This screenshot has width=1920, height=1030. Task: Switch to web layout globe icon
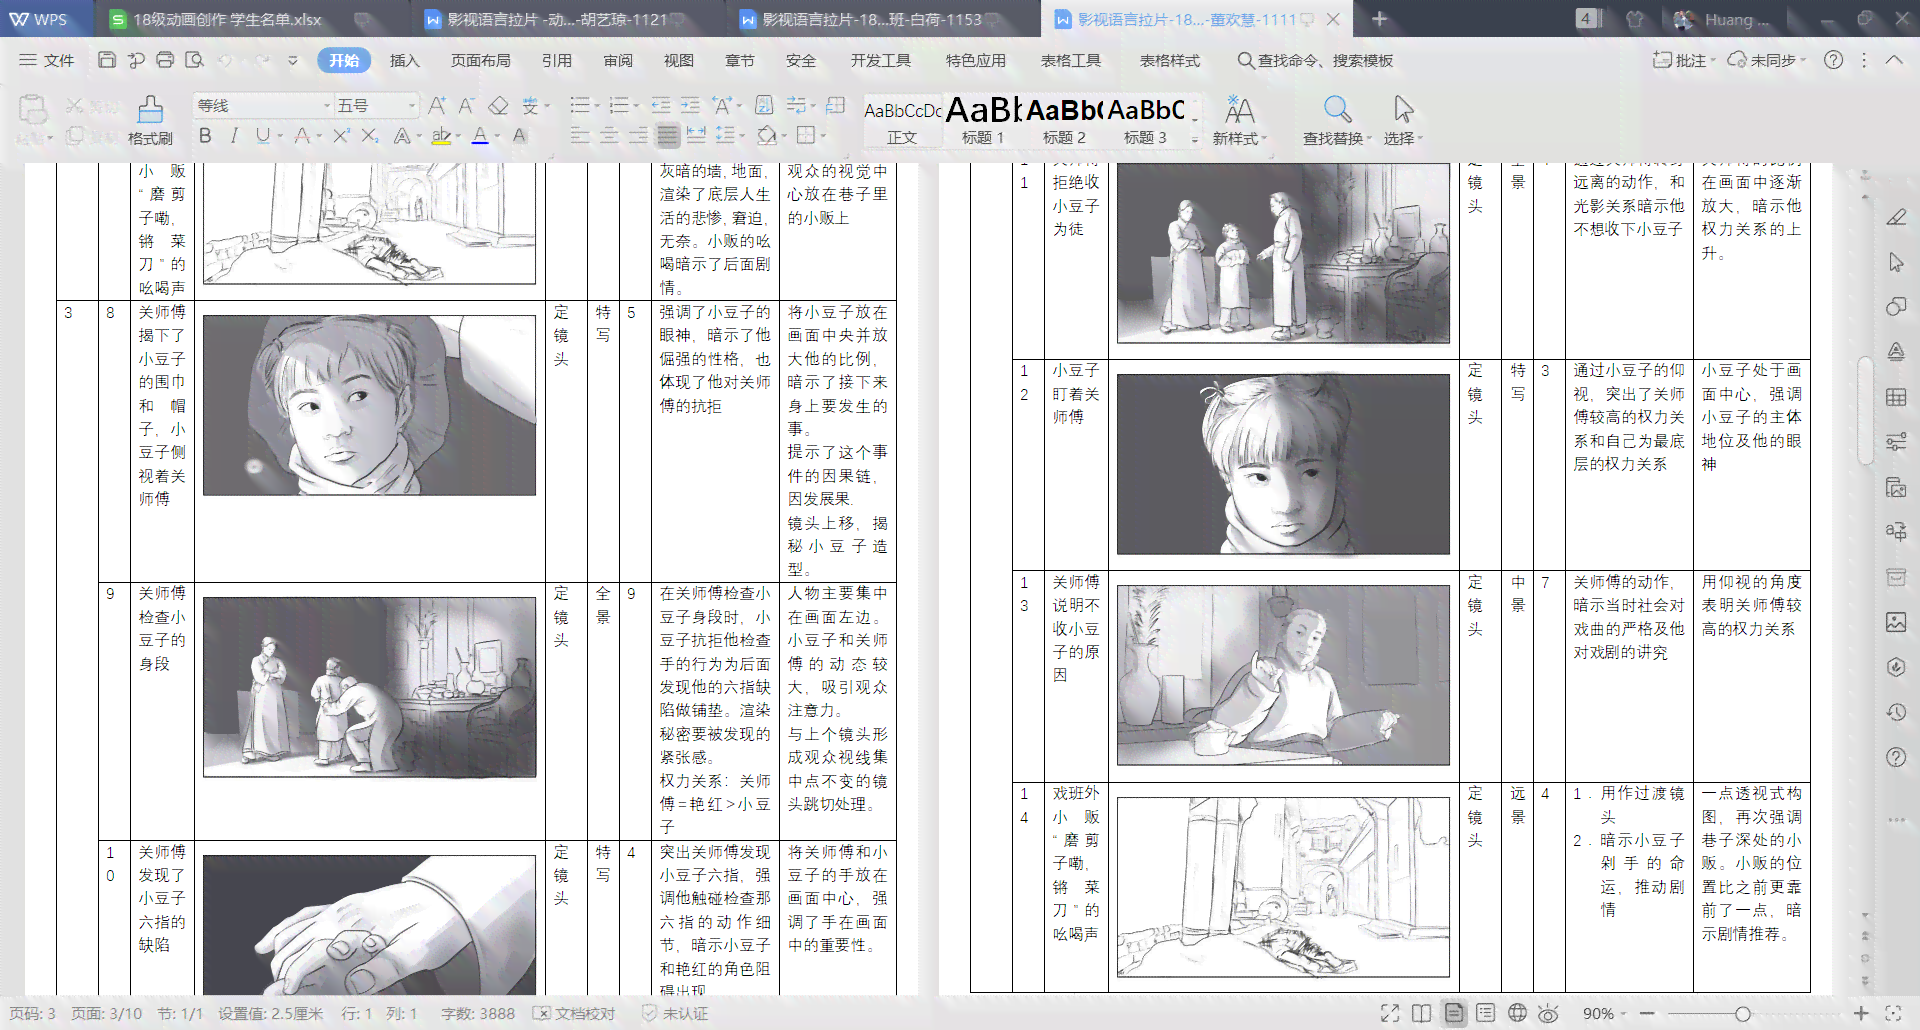click(1517, 1014)
